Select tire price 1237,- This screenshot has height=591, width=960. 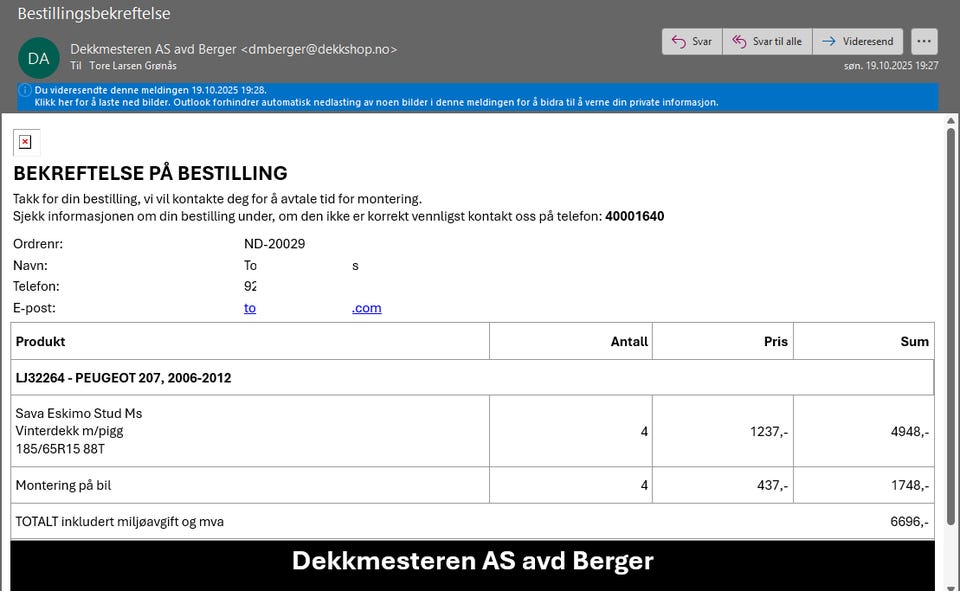(x=769, y=432)
